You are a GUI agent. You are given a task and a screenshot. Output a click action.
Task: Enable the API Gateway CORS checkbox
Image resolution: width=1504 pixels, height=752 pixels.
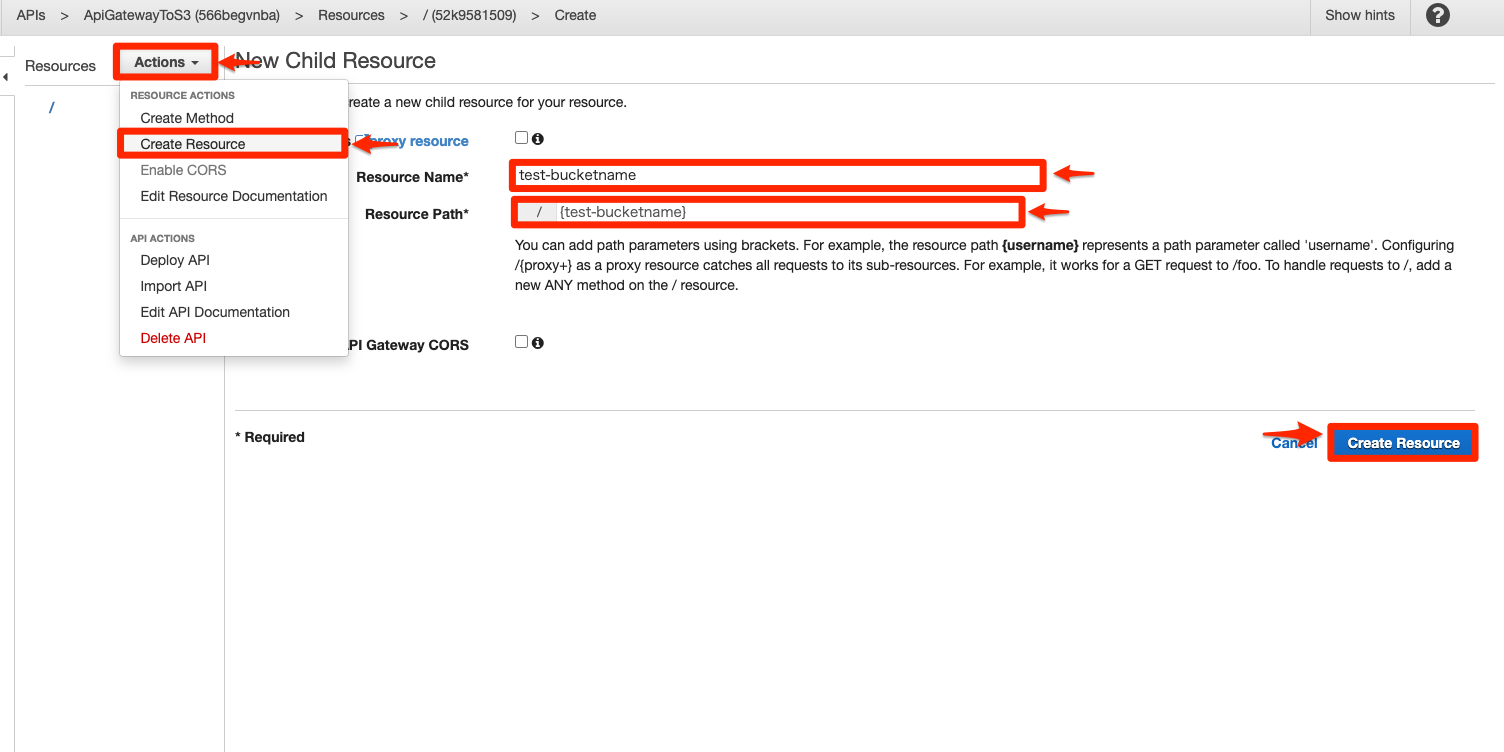pos(521,341)
